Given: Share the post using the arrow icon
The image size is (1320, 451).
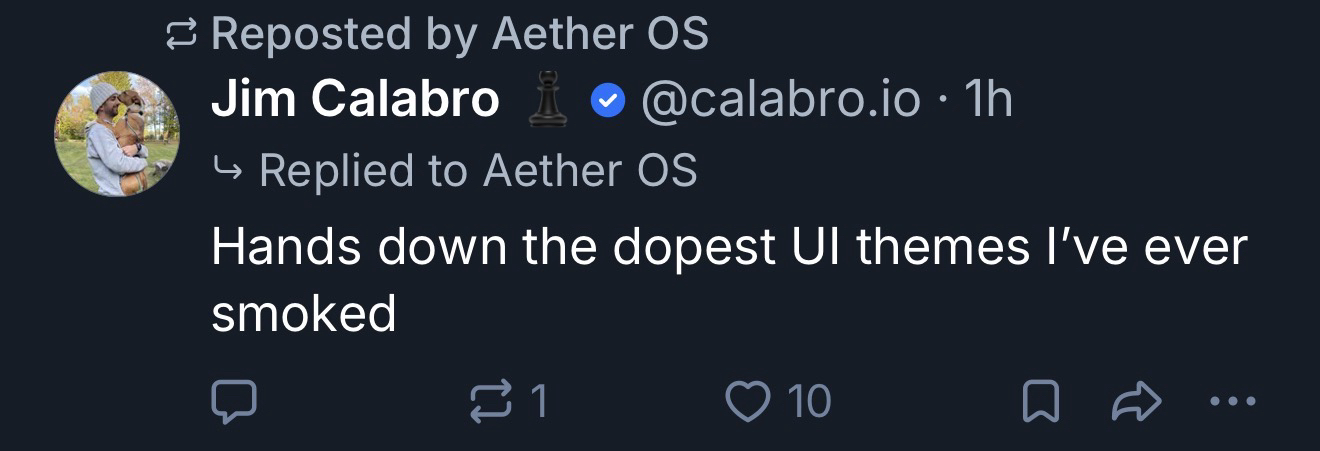Looking at the screenshot, I should 1136,401.
